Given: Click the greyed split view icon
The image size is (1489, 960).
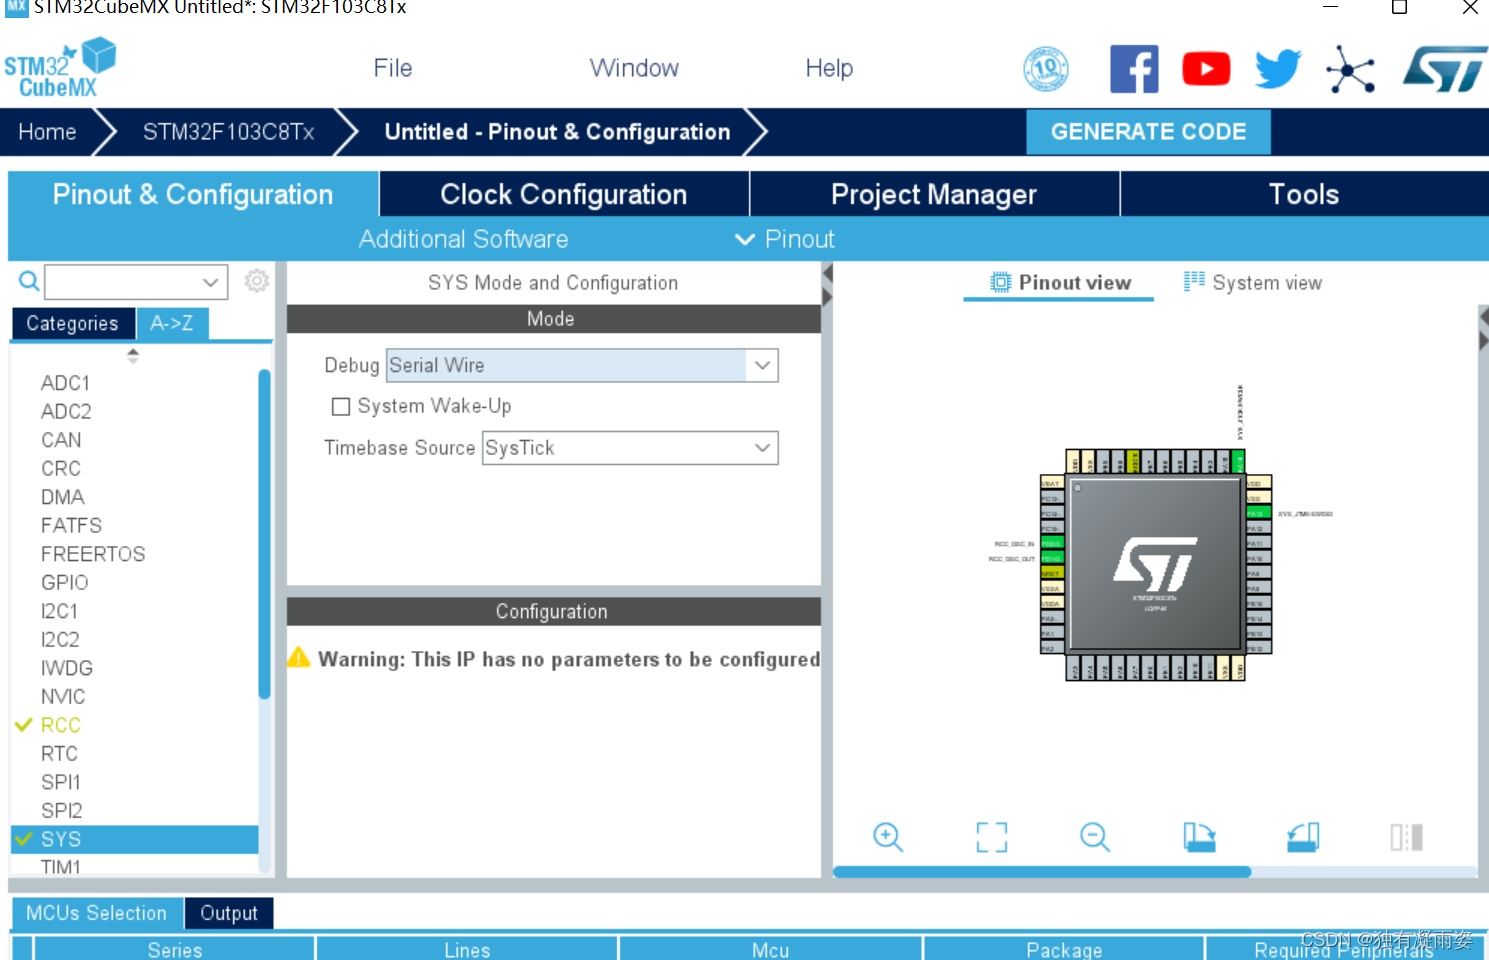Looking at the screenshot, I should pos(1406,837).
